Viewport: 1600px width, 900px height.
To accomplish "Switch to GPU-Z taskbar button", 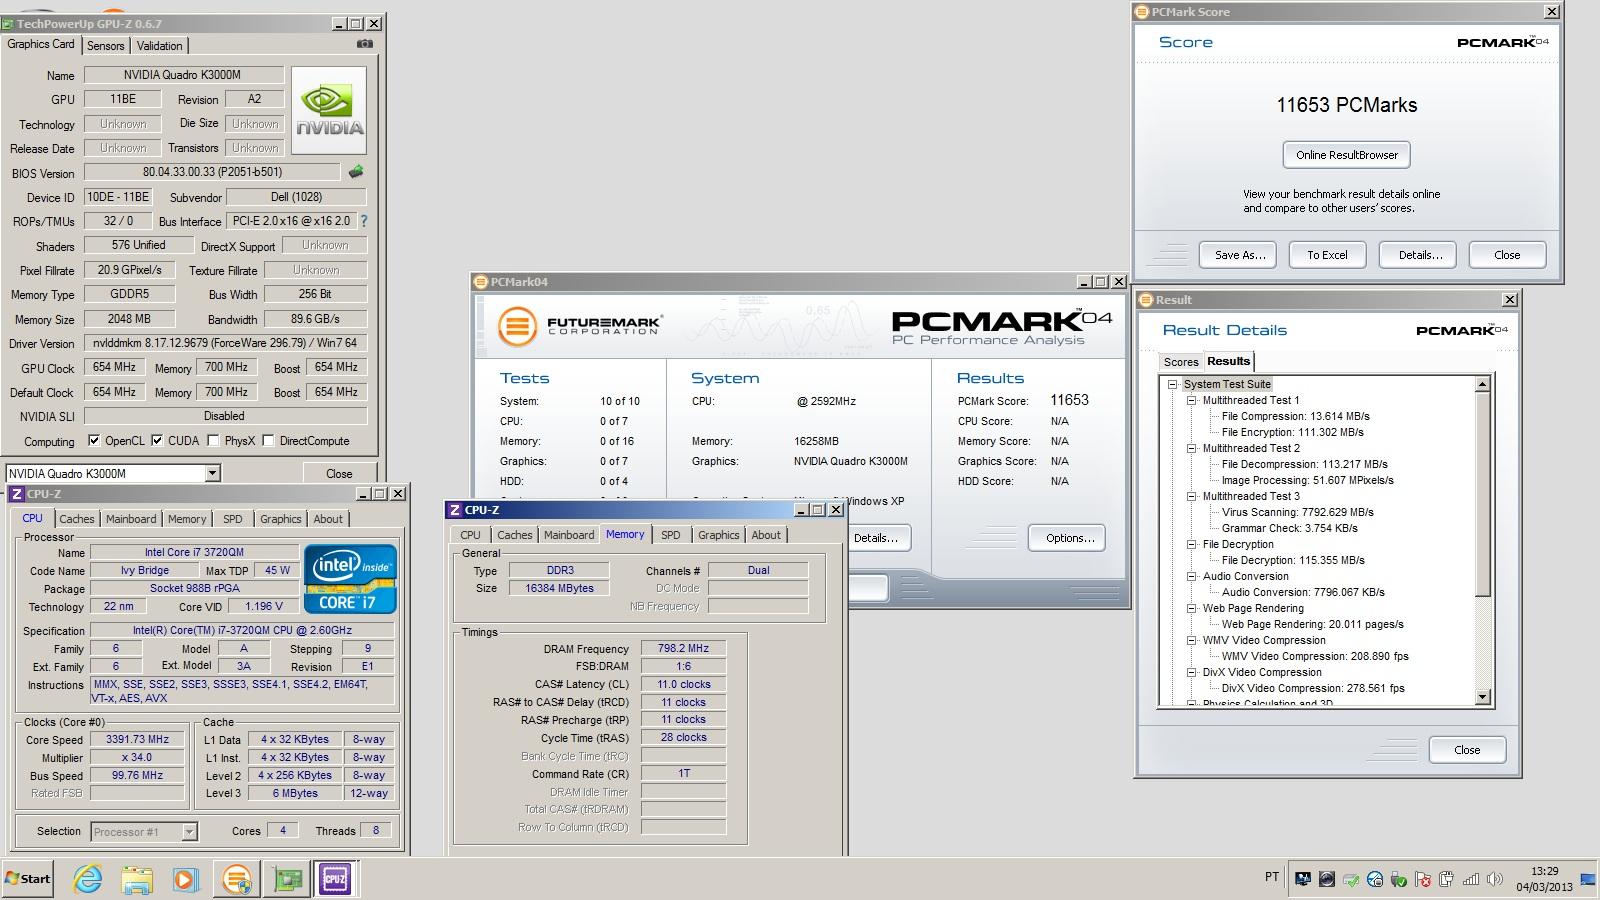I will 287,879.
